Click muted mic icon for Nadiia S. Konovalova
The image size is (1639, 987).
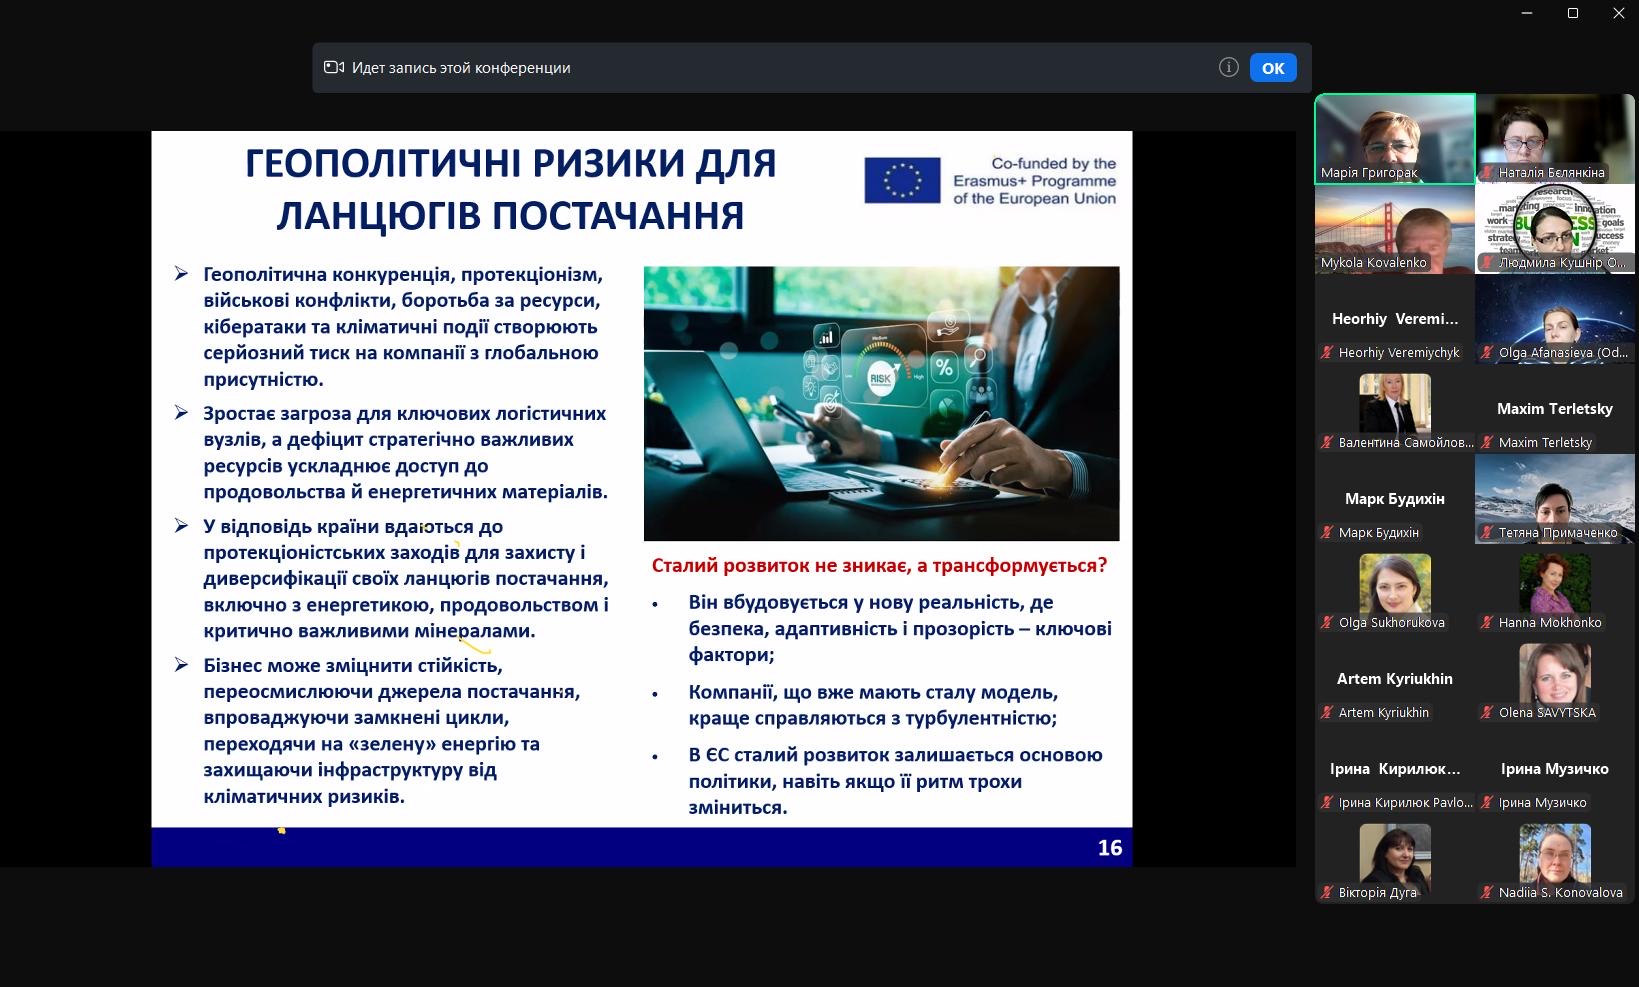[1487, 893]
